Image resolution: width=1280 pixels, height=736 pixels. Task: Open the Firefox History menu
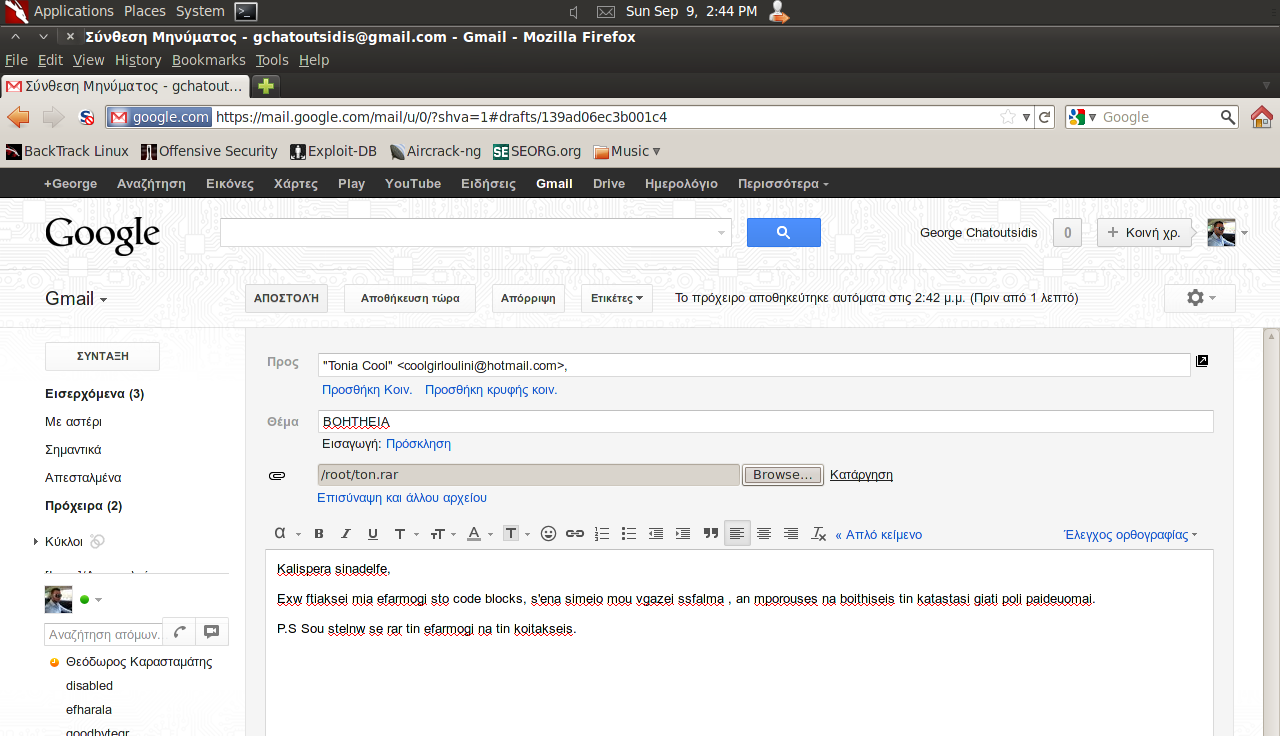(138, 60)
